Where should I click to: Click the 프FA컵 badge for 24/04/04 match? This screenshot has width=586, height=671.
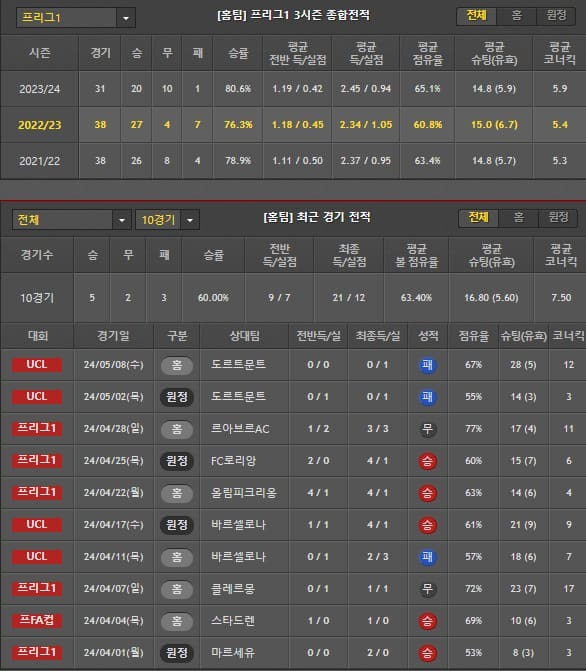coord(37,621)
